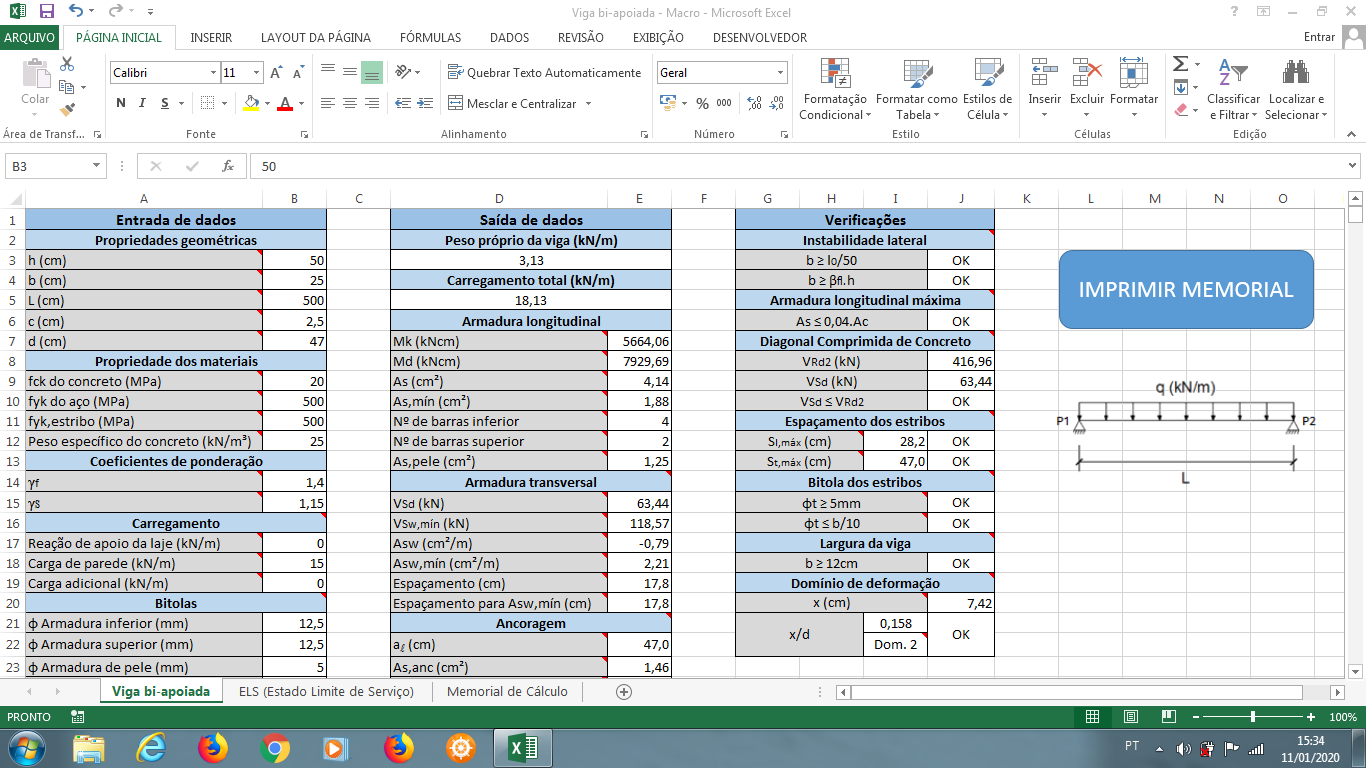The image size is (1366, 768).
Task: Open Formatação Condicional menu
Action: 835,89
